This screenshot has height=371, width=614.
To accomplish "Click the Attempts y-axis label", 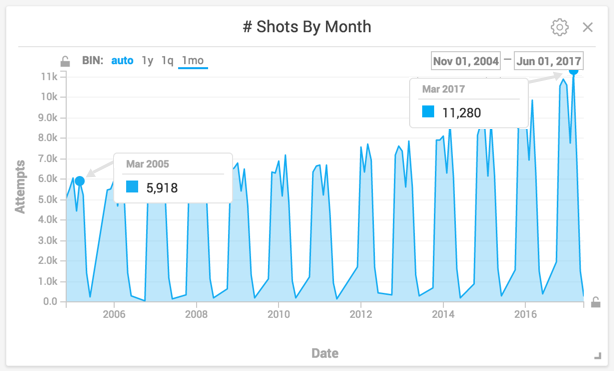I will [x=20, y=187].
